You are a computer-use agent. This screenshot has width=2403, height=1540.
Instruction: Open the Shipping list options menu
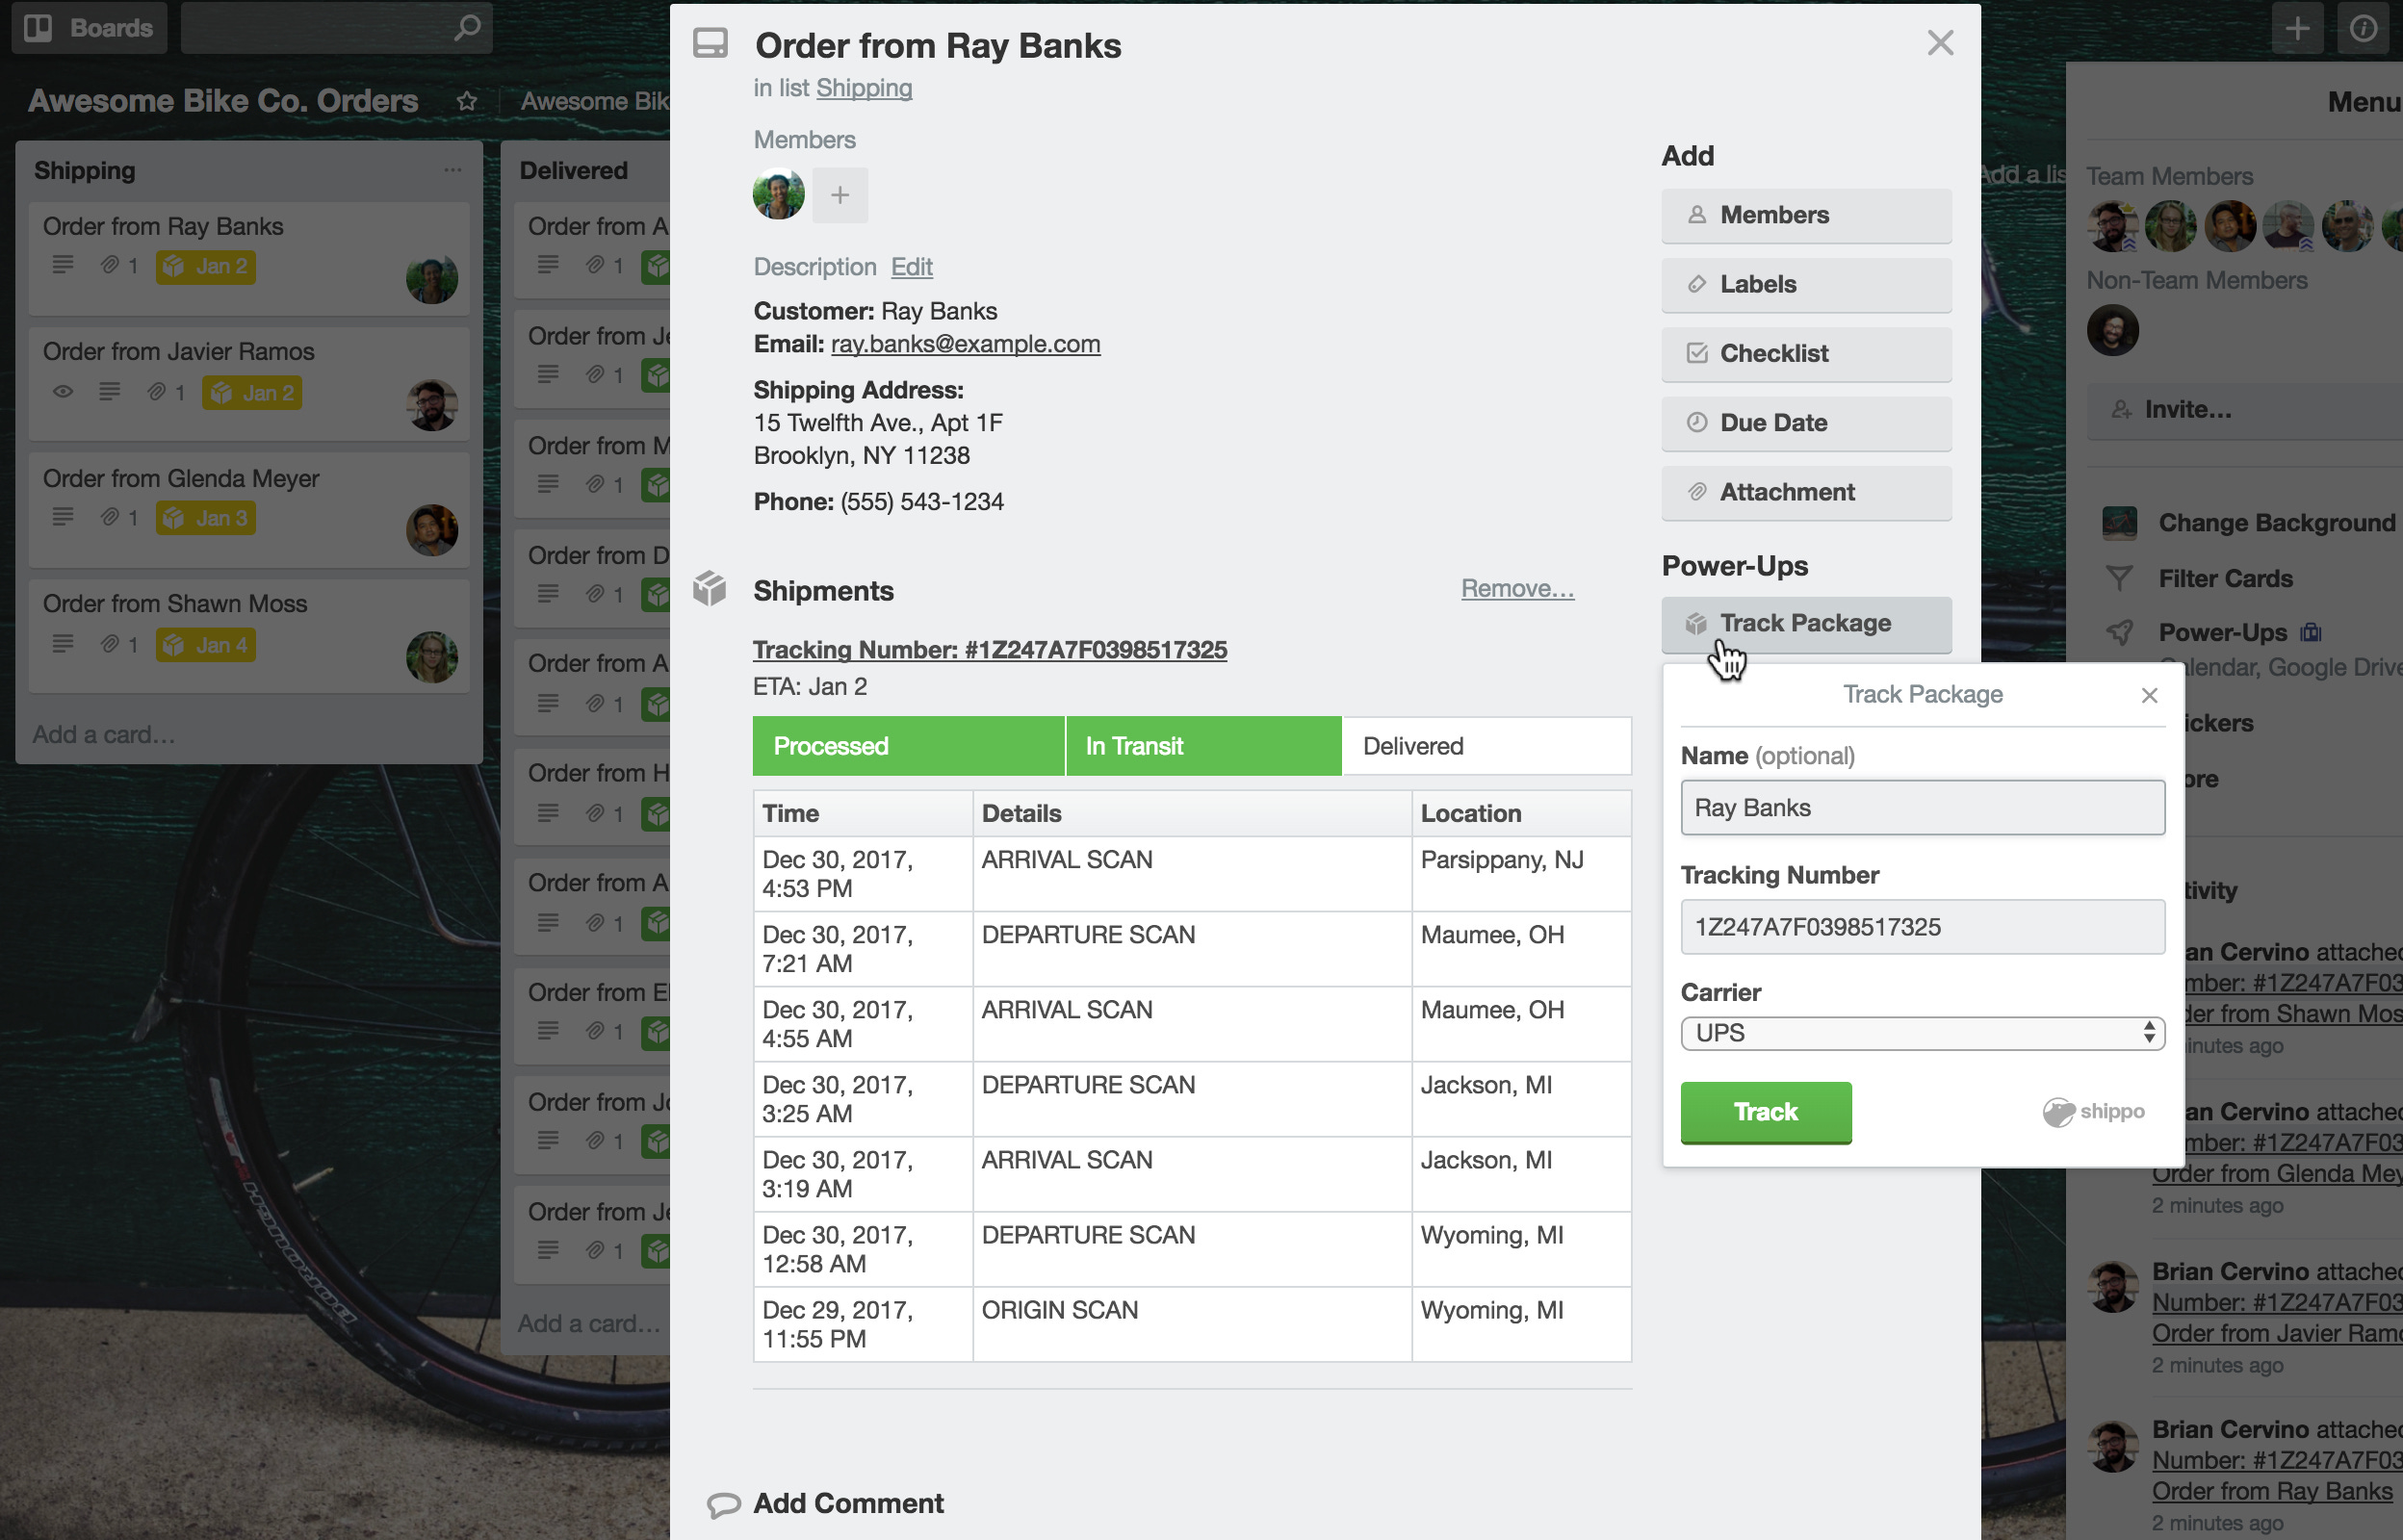(x=452, y=170)
